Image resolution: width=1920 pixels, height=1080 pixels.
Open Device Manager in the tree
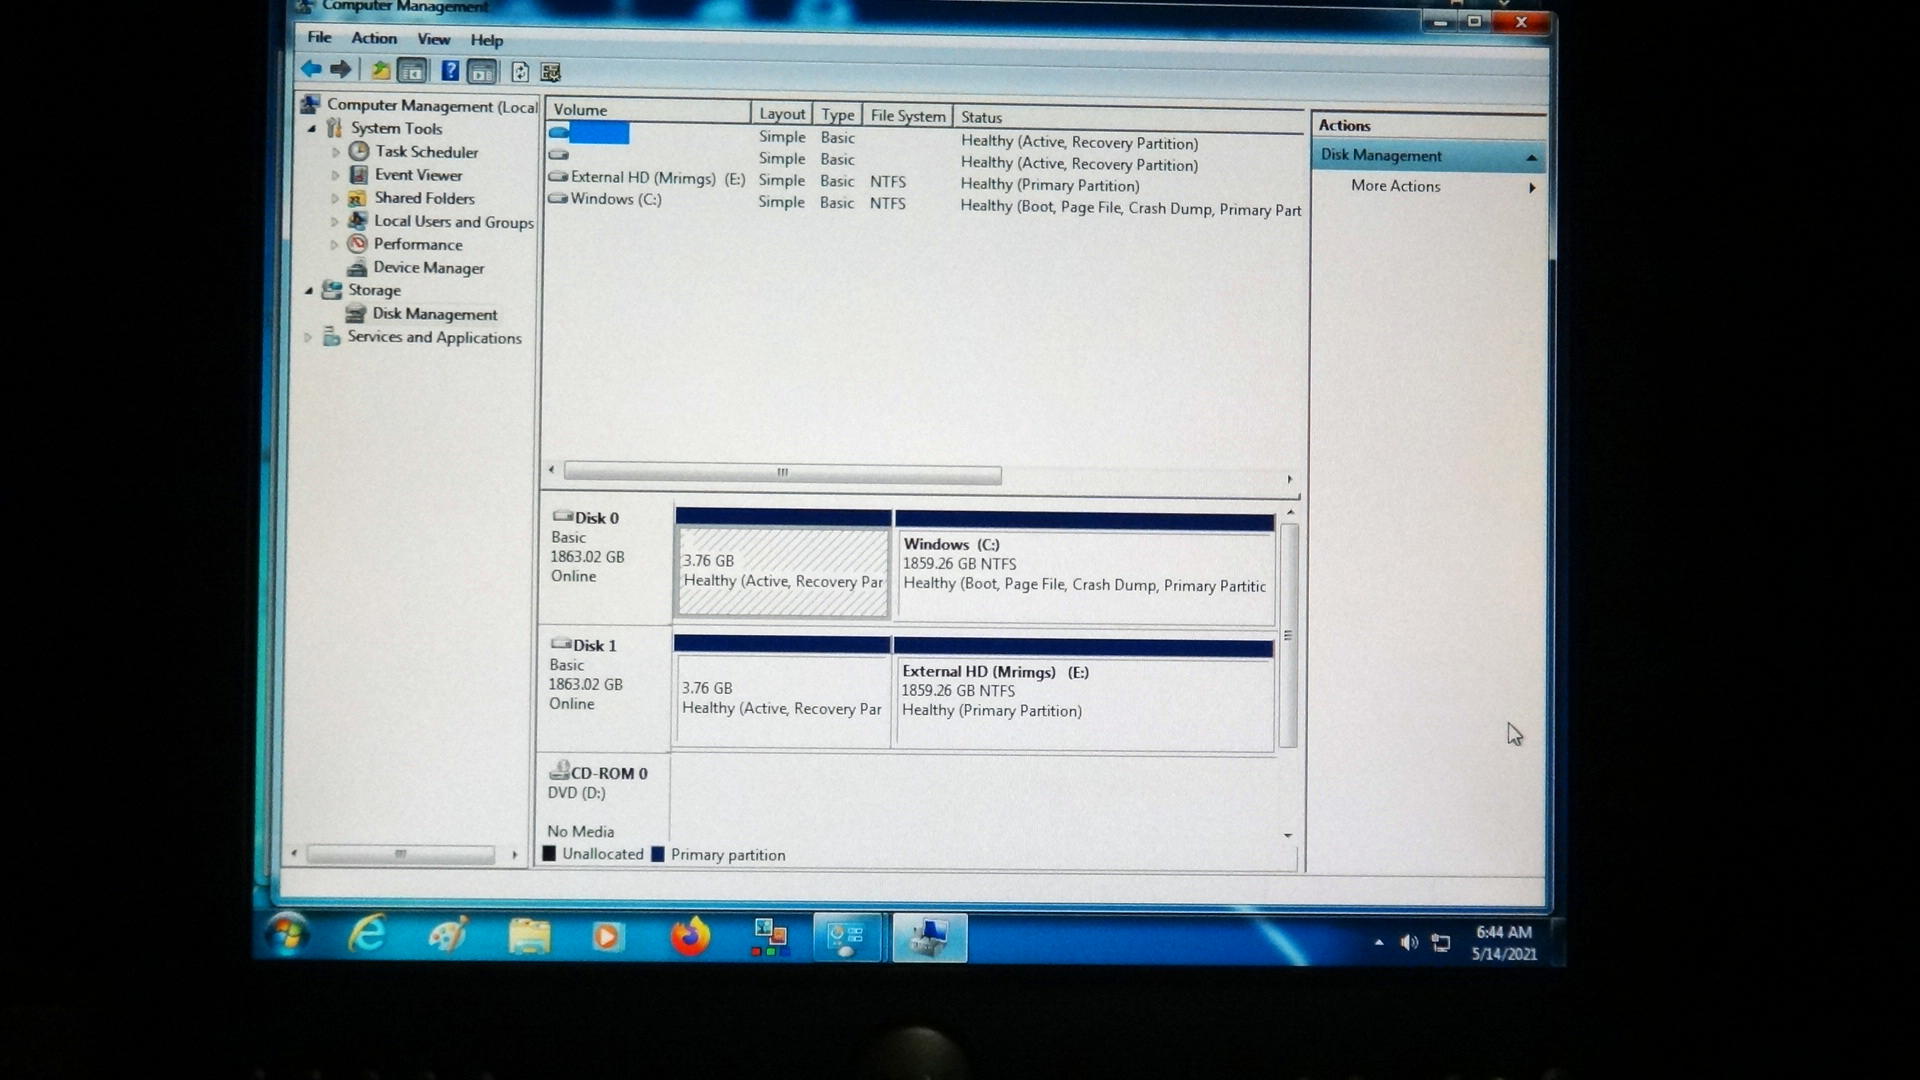click(x=428, y=268)
